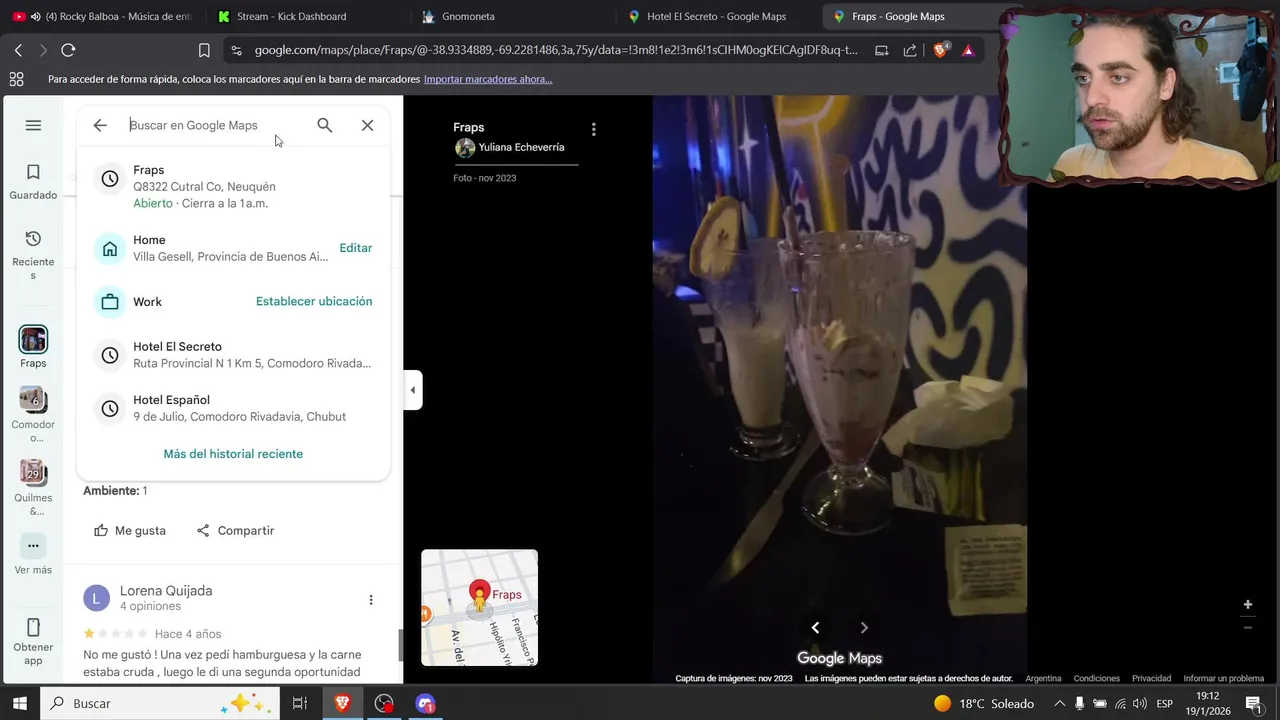Click the Ver más three-dots button
The width and height of the screenshot is (1280, 720).
coord(33,546)
